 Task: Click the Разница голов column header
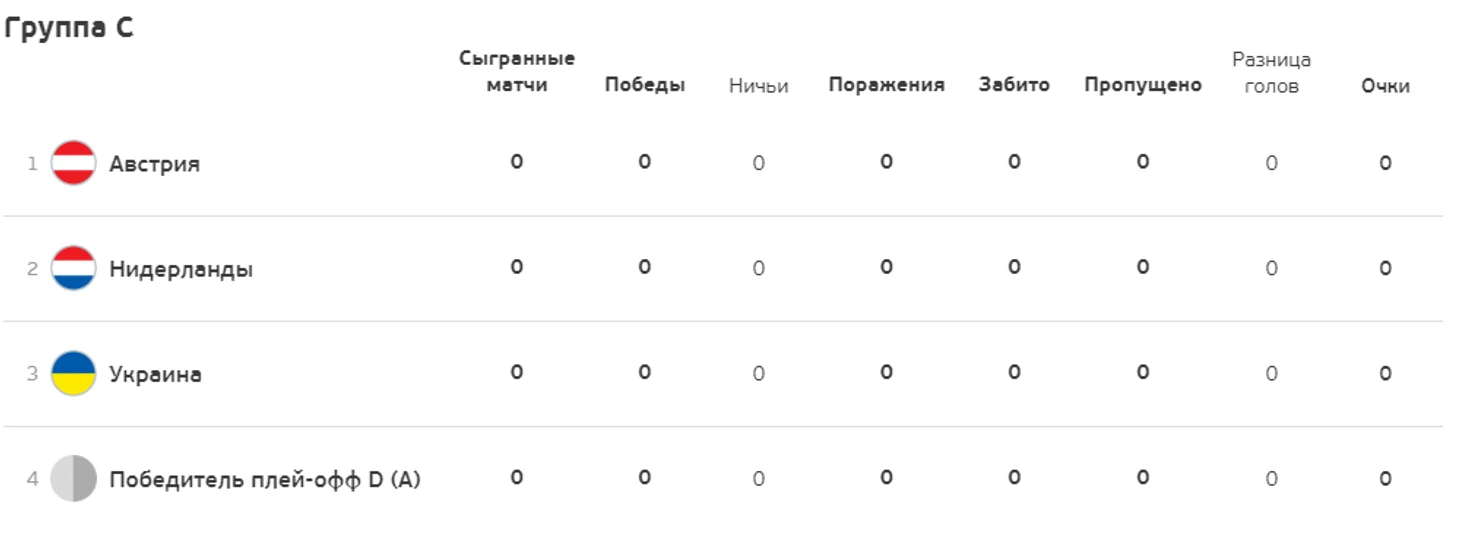pos(1271,72)
